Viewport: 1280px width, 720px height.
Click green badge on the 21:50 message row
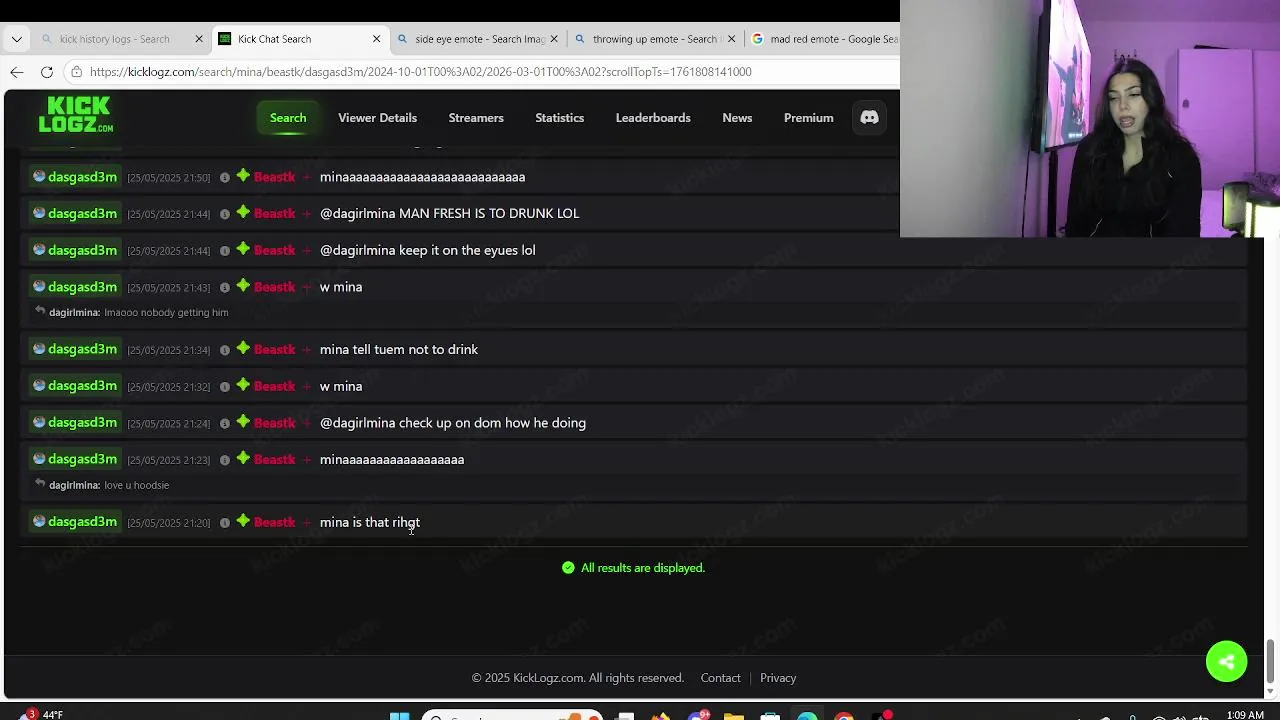pos(243,176)
